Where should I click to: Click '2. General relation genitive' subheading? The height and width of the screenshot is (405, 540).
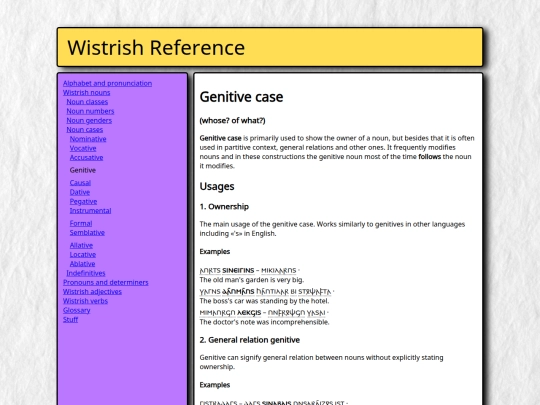[x=250, y=340]
